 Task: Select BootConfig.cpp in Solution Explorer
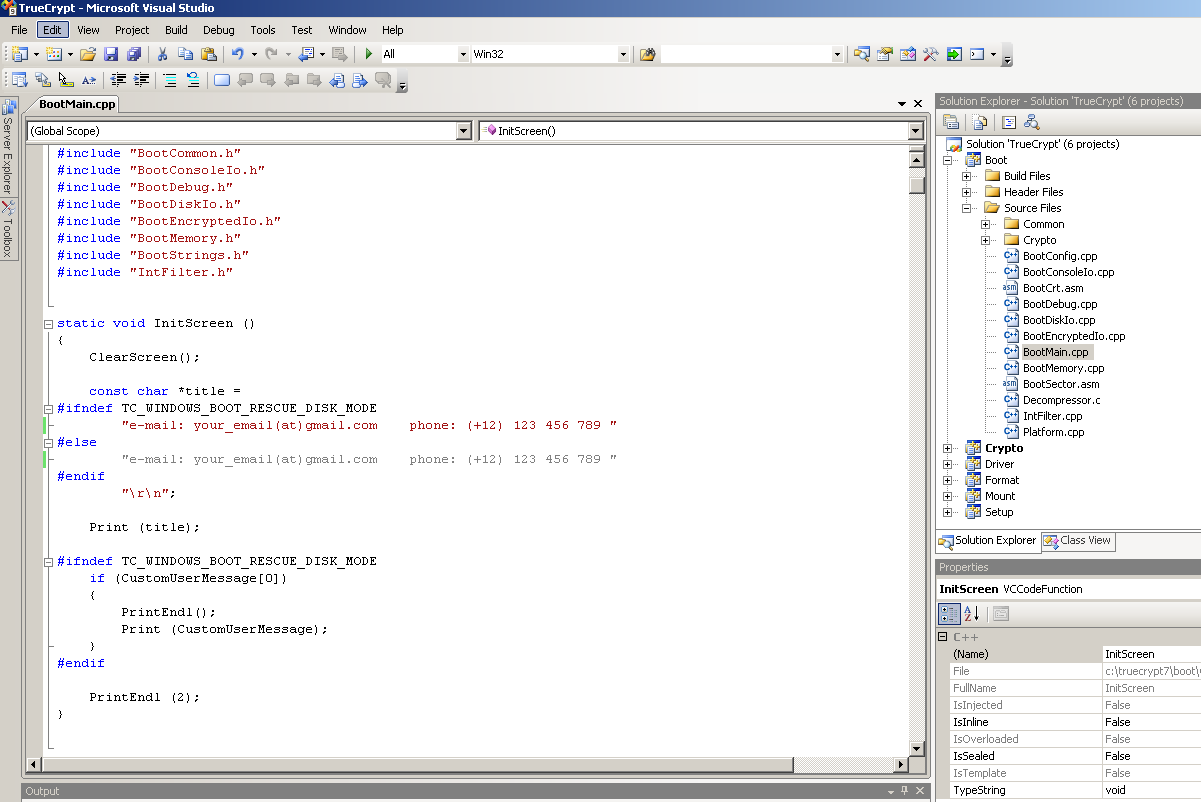point(1060,256)
